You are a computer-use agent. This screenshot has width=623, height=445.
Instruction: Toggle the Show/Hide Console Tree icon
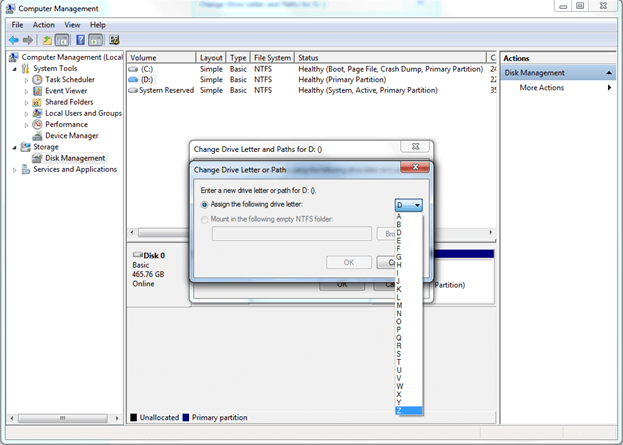pos(62,40)
